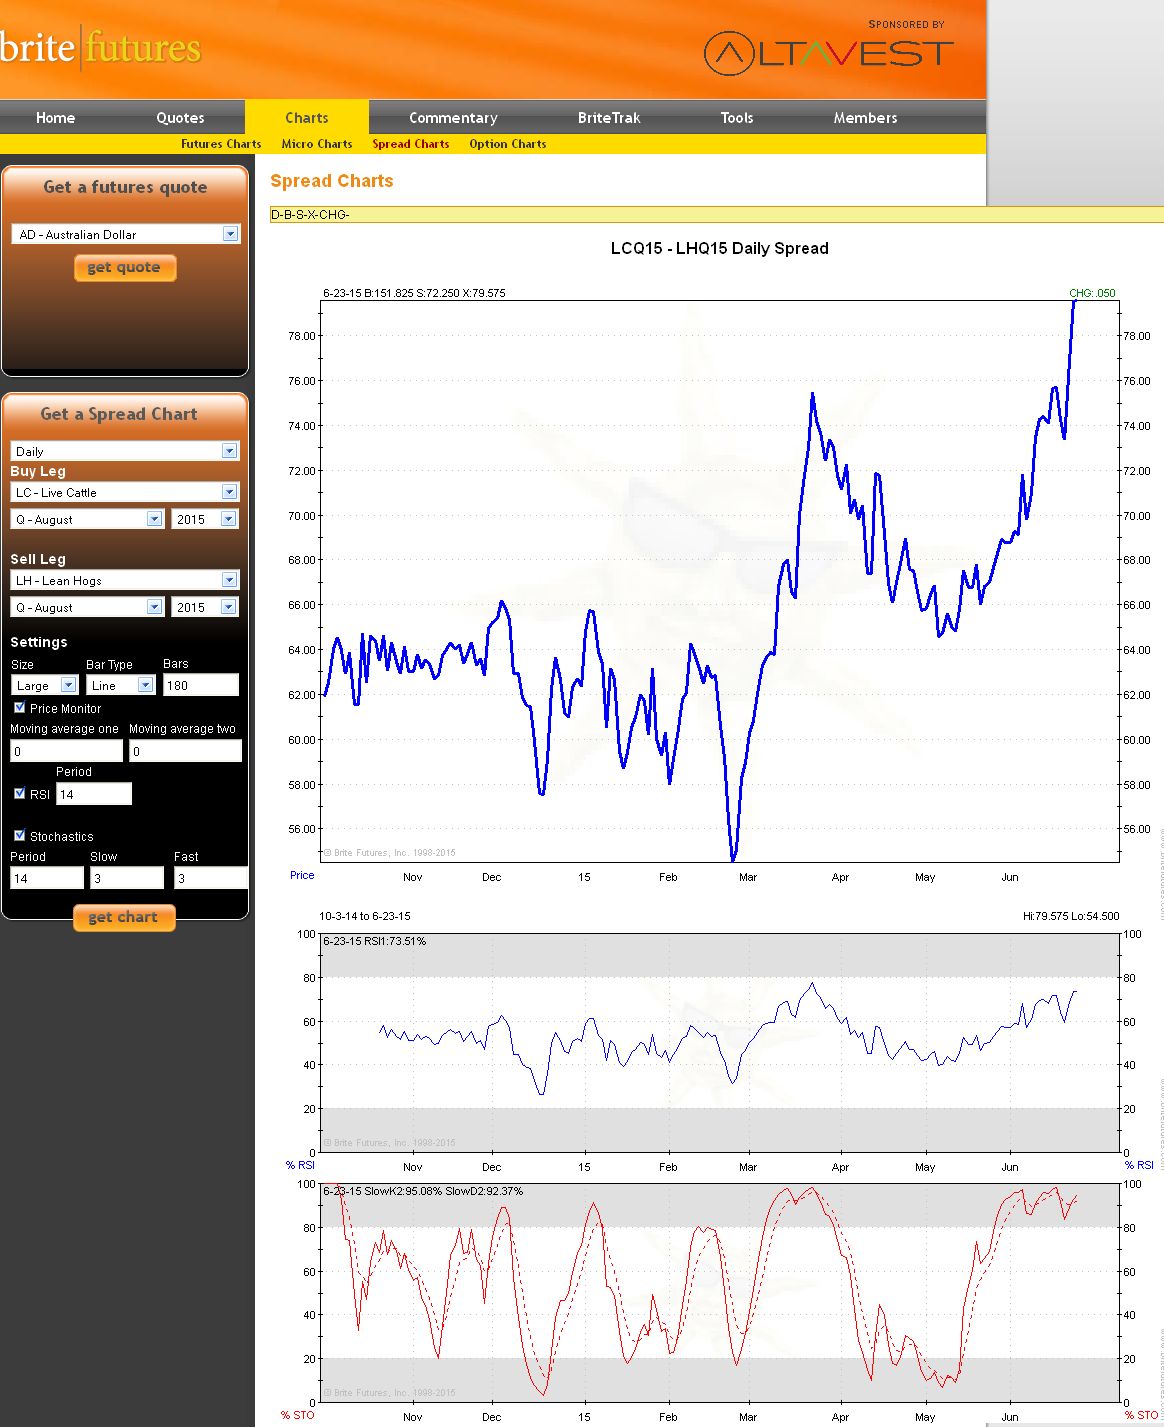
Task: Click the Altavest sponsor logo
Action: click(828, 53)
